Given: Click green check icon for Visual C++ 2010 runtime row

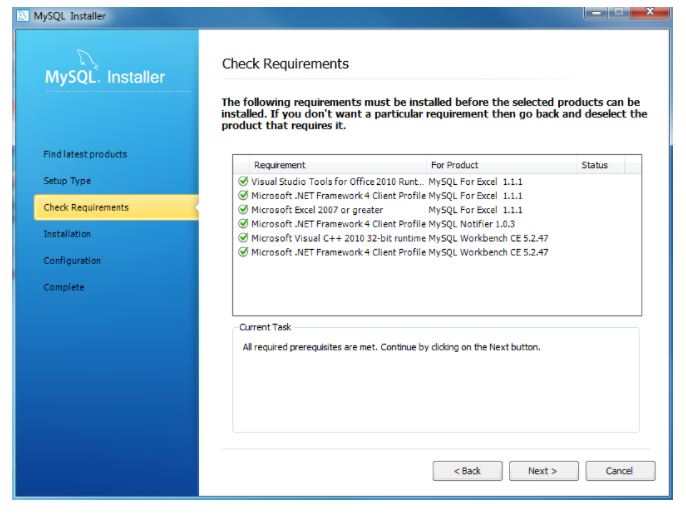Looking at the screenshot, I should (x=243, y=238).
